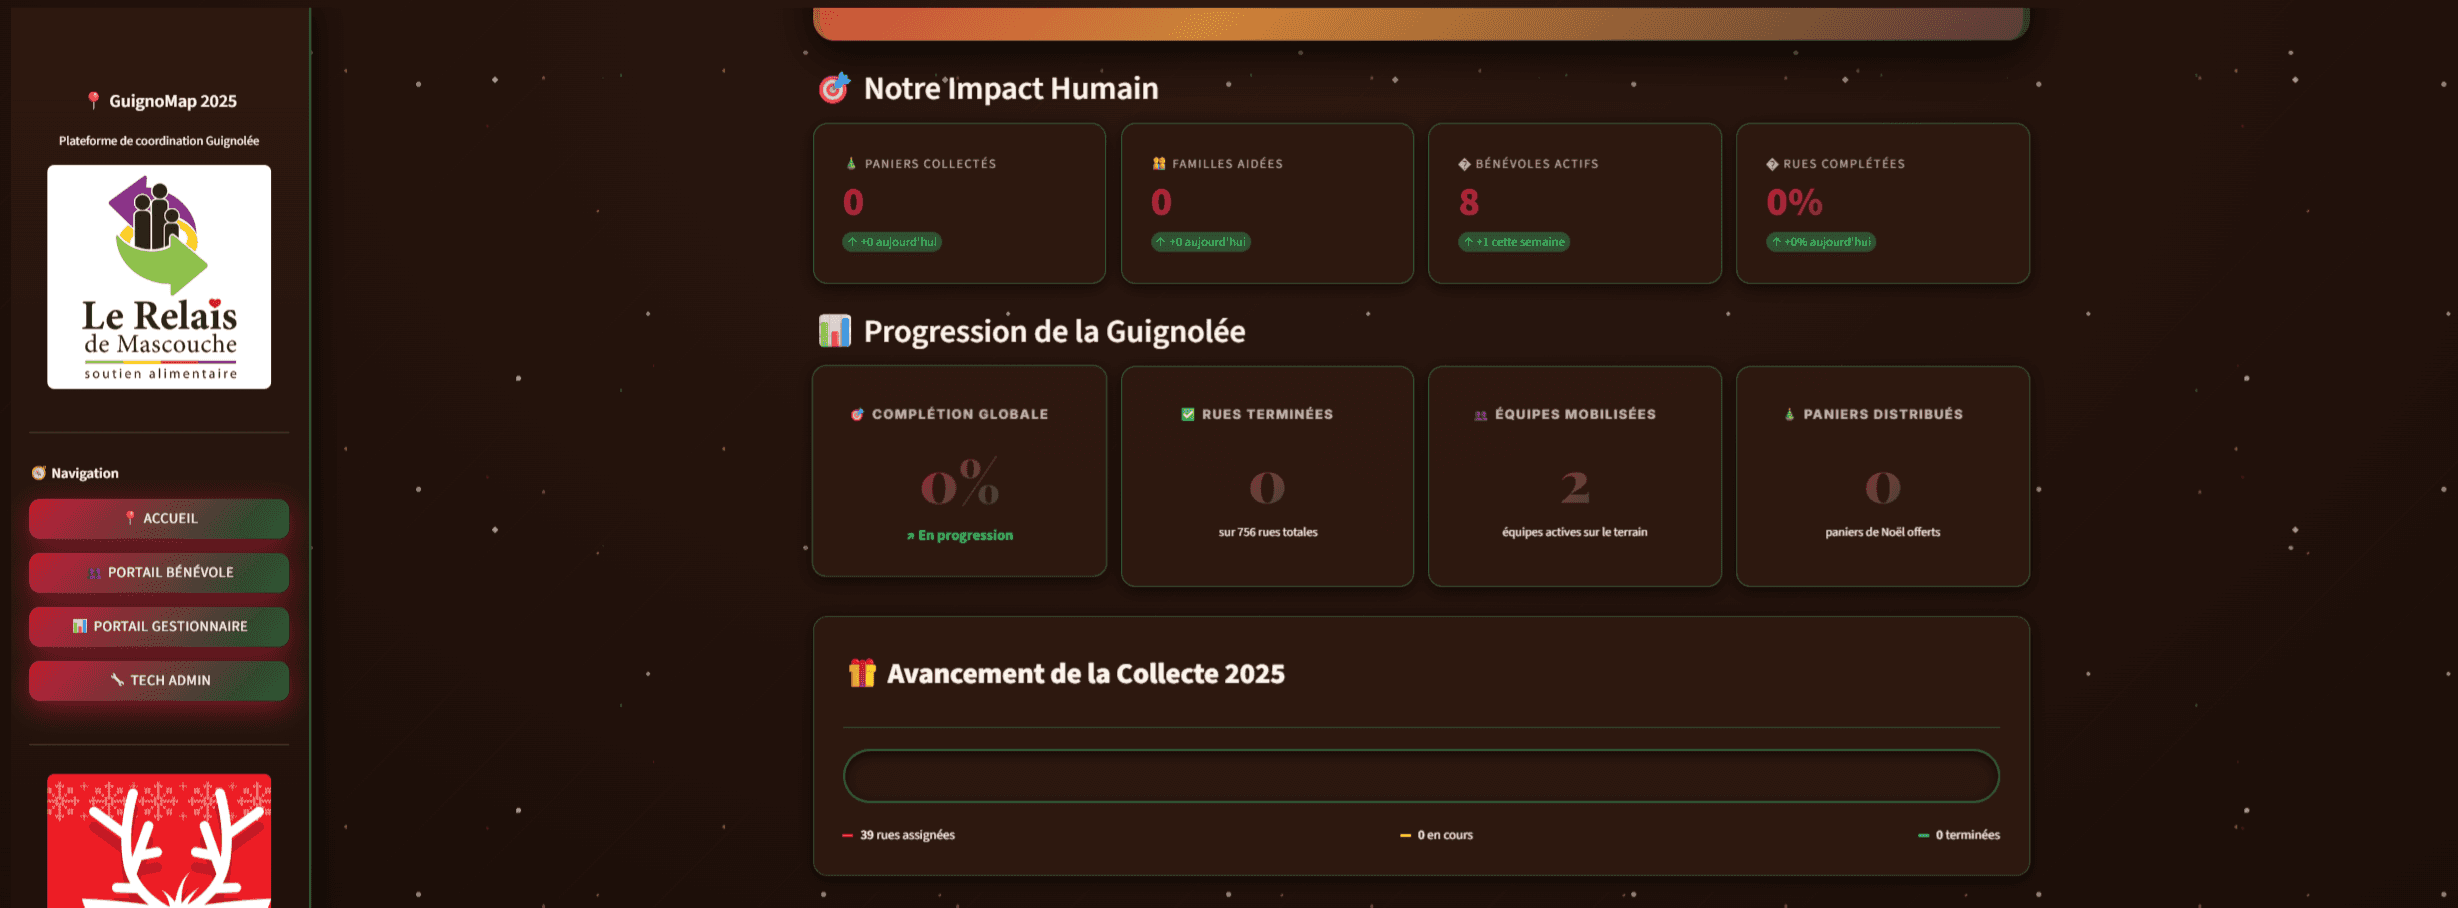Switch to the Portail Gestionnaire section
The width and height of the screenshot is (2458, 908).
pyautogui.click(x=158, y=626)
